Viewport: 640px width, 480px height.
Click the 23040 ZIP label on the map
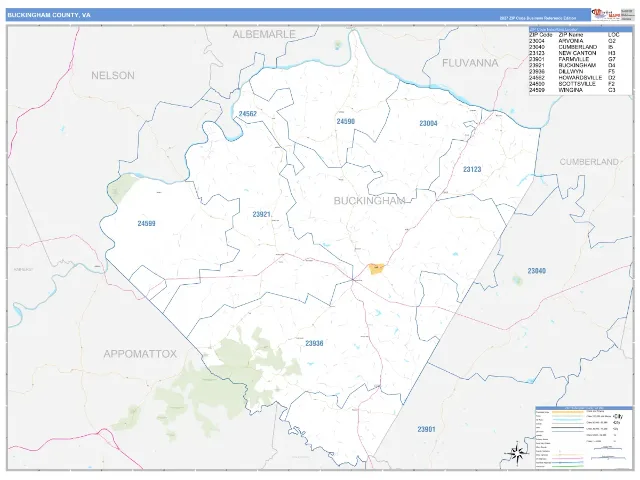tap(536, 271)
